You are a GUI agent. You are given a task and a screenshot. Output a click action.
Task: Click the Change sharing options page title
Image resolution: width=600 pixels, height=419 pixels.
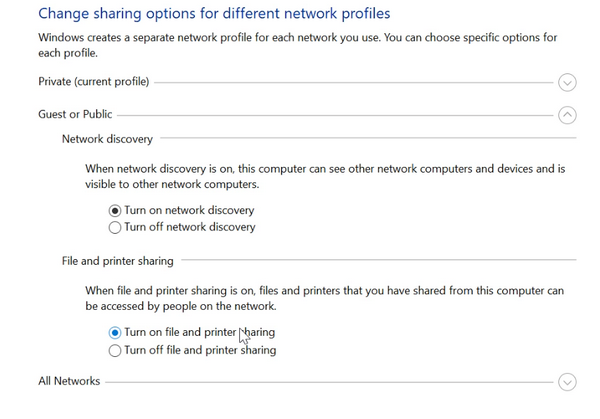tap(213, 14)
